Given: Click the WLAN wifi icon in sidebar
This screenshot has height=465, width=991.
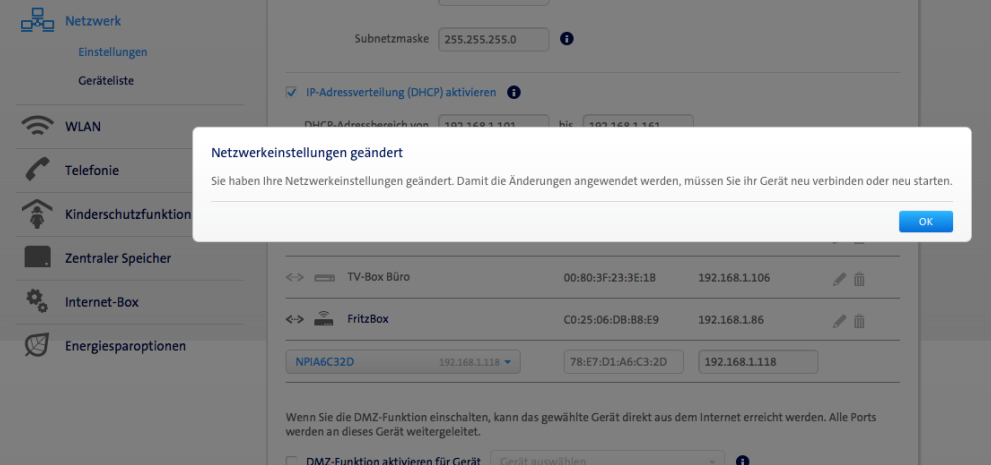Looking at the screenshot, I should click(x=38, y=127).
